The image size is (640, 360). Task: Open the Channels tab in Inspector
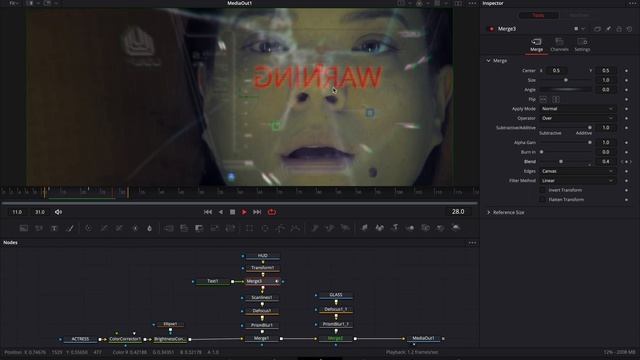tap(559, 45)
